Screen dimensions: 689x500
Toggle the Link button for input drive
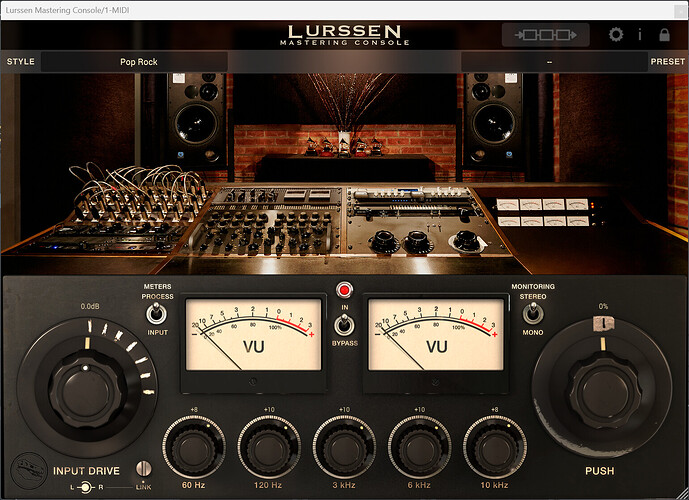coord(143,469)
